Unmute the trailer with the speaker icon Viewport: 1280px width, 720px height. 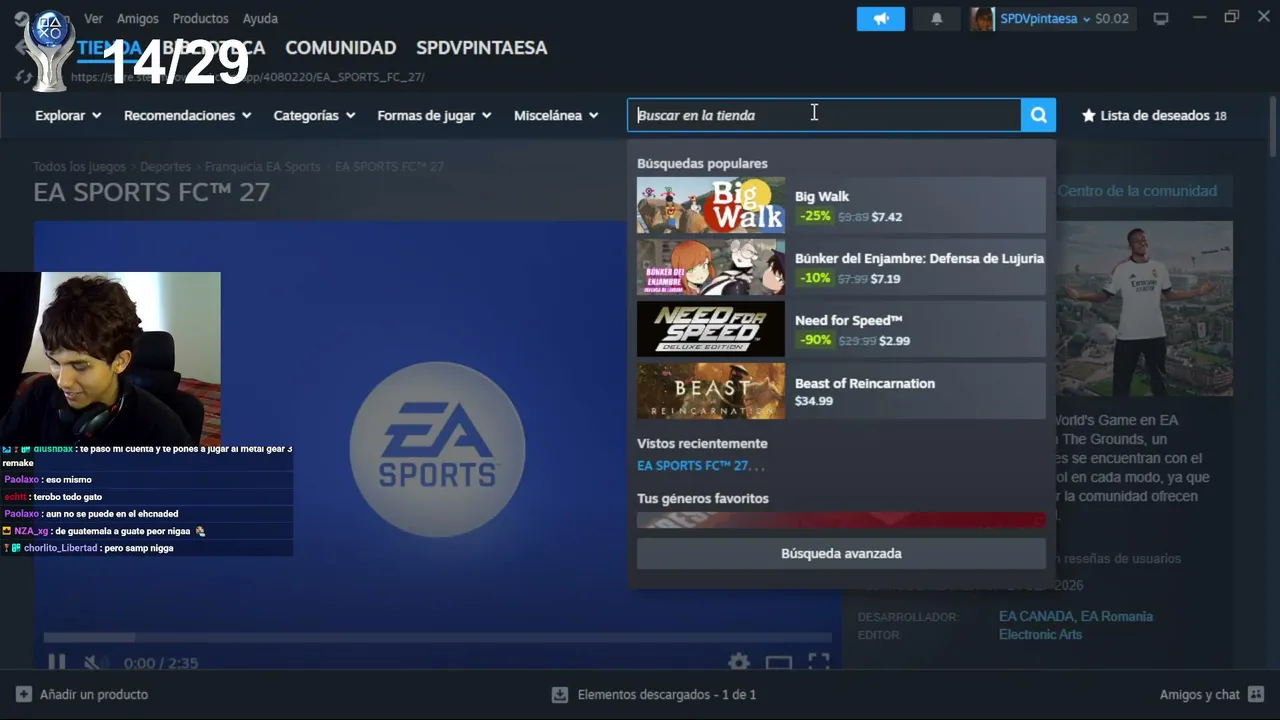pyautogui.click(x=94, y=662)
